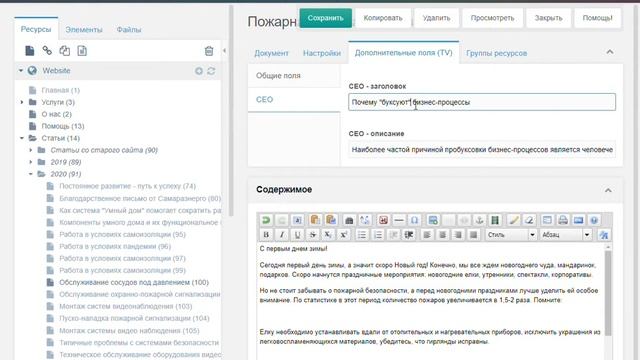Align text center in editor

point(442,235)
